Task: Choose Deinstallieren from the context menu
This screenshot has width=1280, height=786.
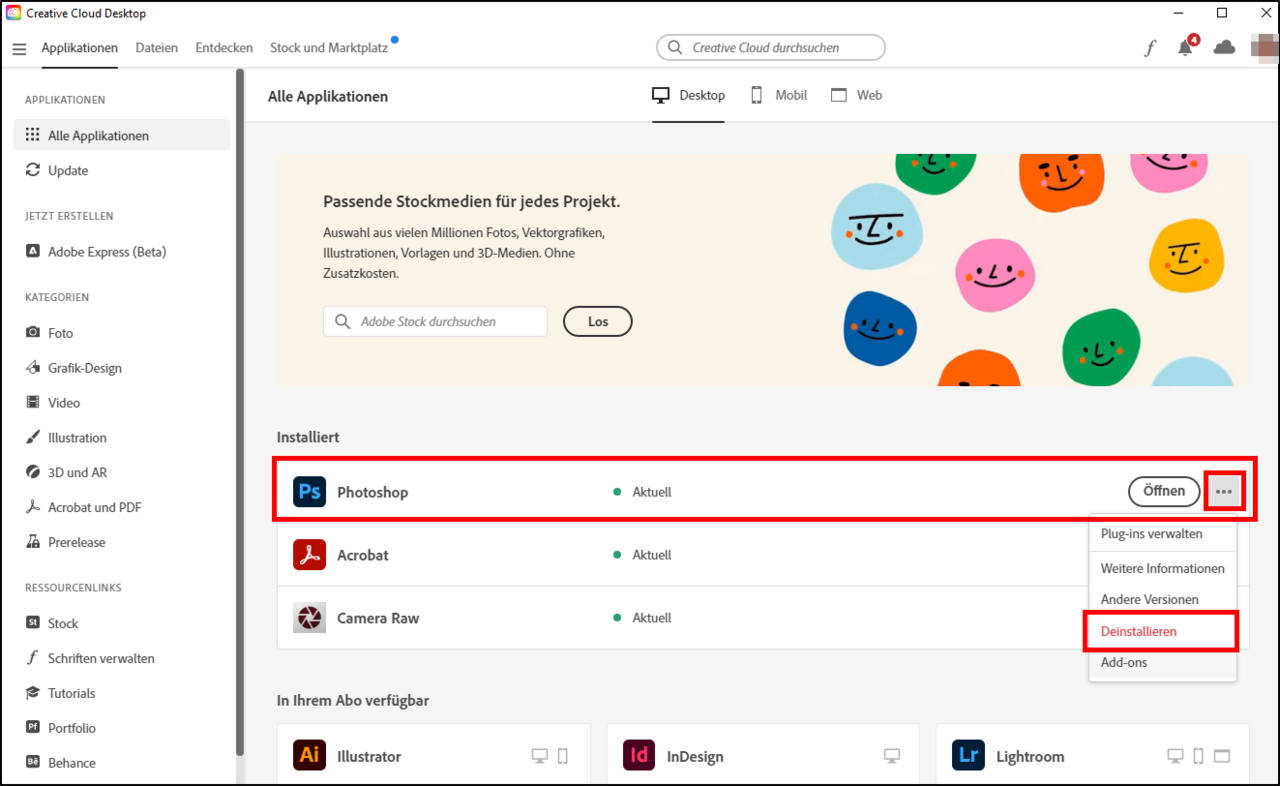Action: coord(1139,631)
